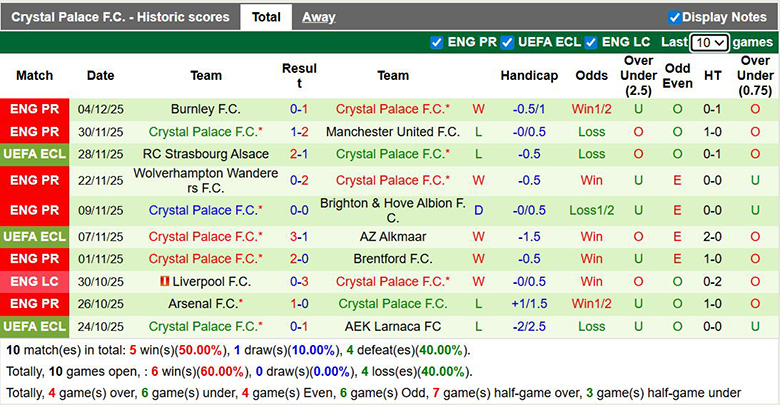Select the Total tab
Screen dimensions: 780x405
(x=266, y=17)
